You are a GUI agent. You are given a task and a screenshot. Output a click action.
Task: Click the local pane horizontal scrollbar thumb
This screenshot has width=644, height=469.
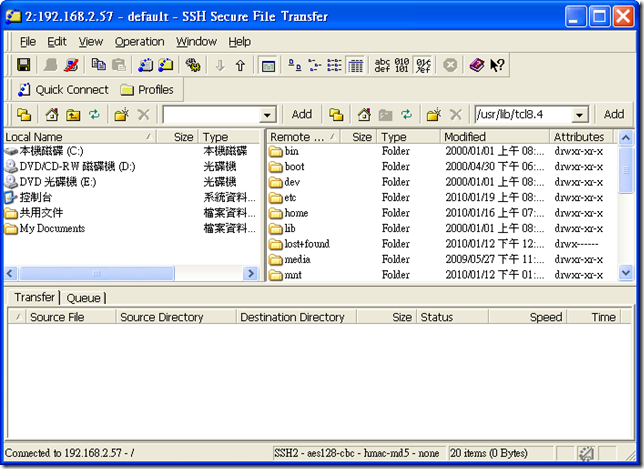pyautogui.click(x=97, y=274)
